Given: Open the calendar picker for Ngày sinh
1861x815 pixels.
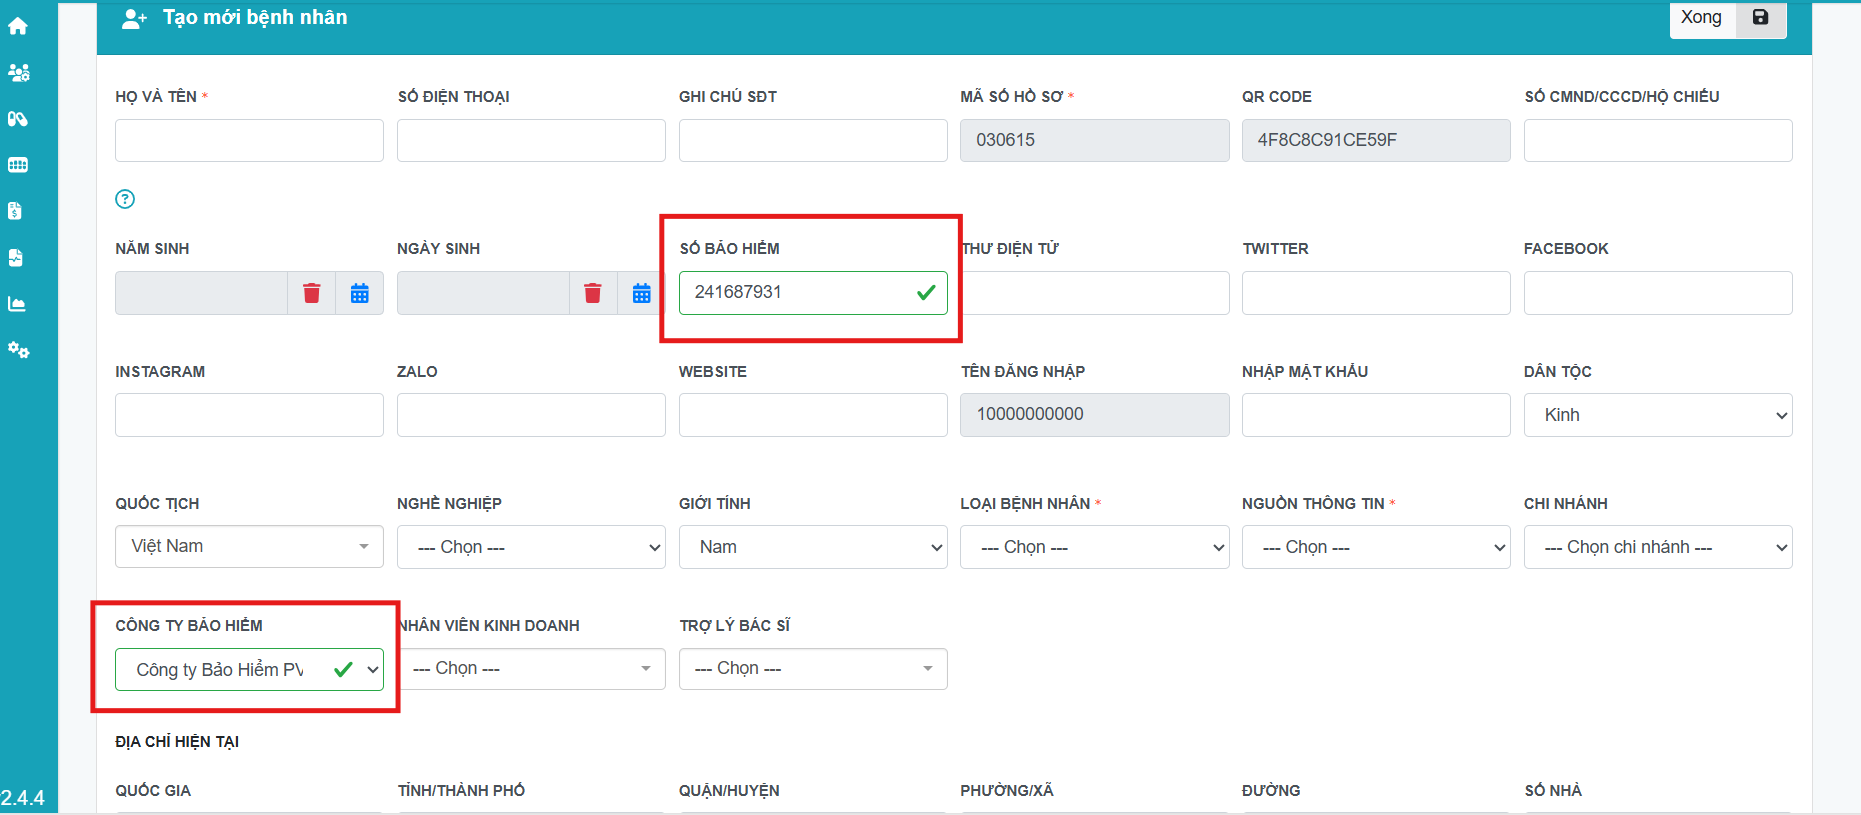Looking at the screenshot, I should (641, 293).
